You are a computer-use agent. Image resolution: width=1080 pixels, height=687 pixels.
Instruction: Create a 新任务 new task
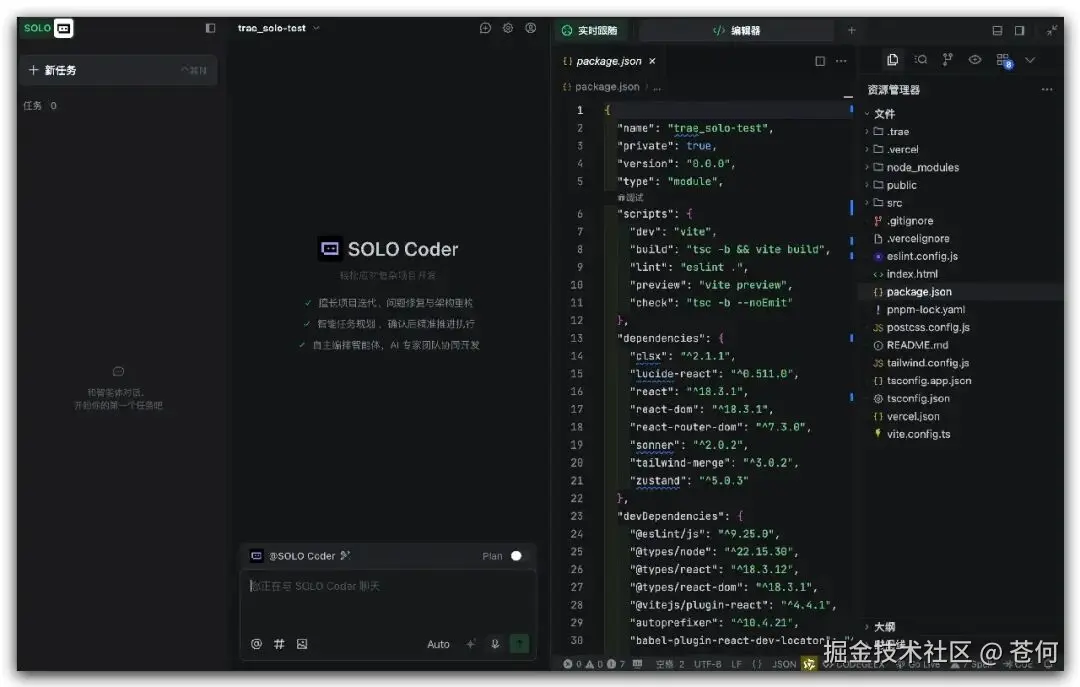(x=118, y=70)
